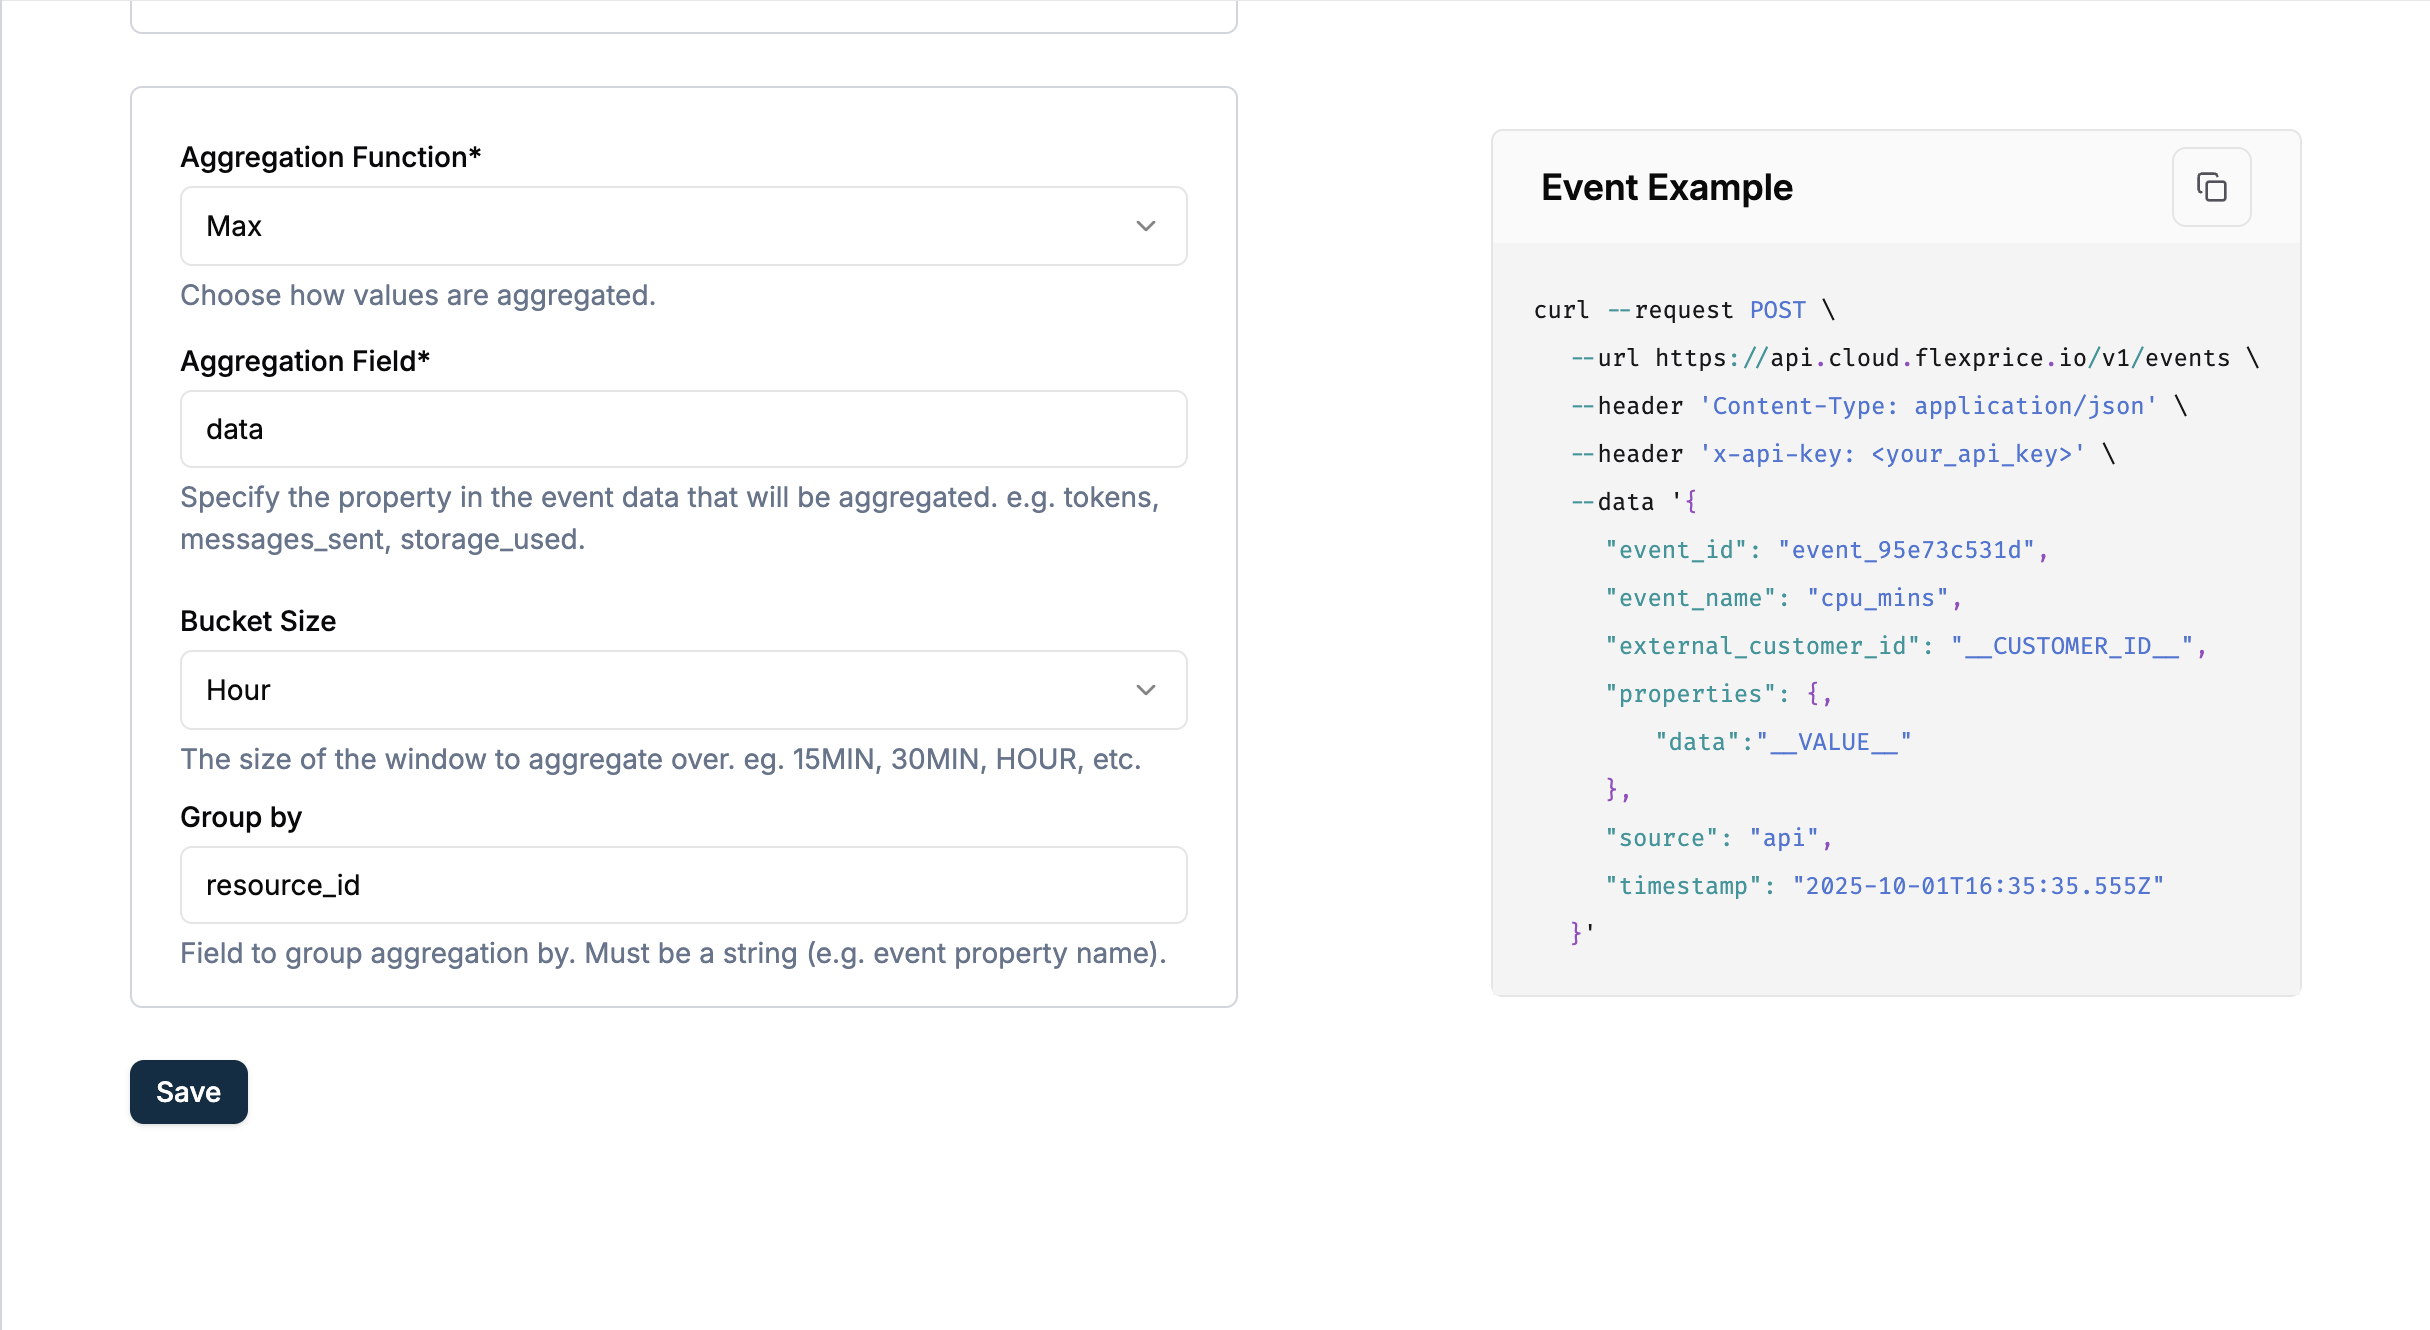Click the event_id value 'event_95e73c531d'
This screenshot has width=2430, height=1330.
point(1906,550)
